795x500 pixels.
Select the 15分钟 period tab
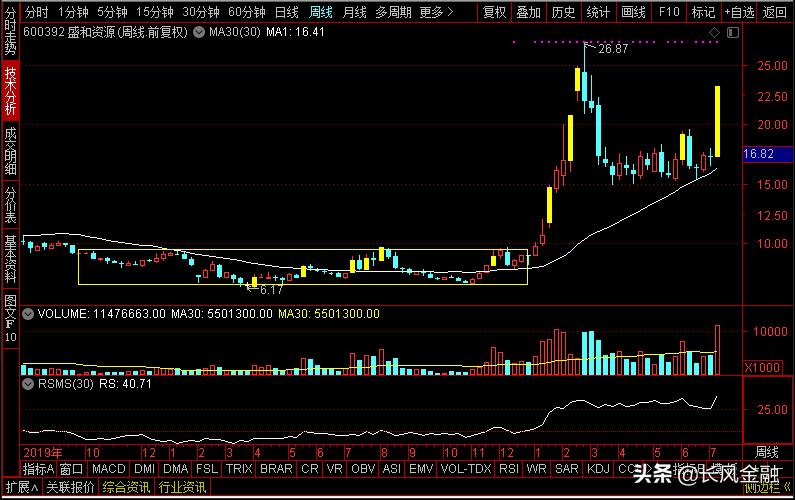click(154, 12)
